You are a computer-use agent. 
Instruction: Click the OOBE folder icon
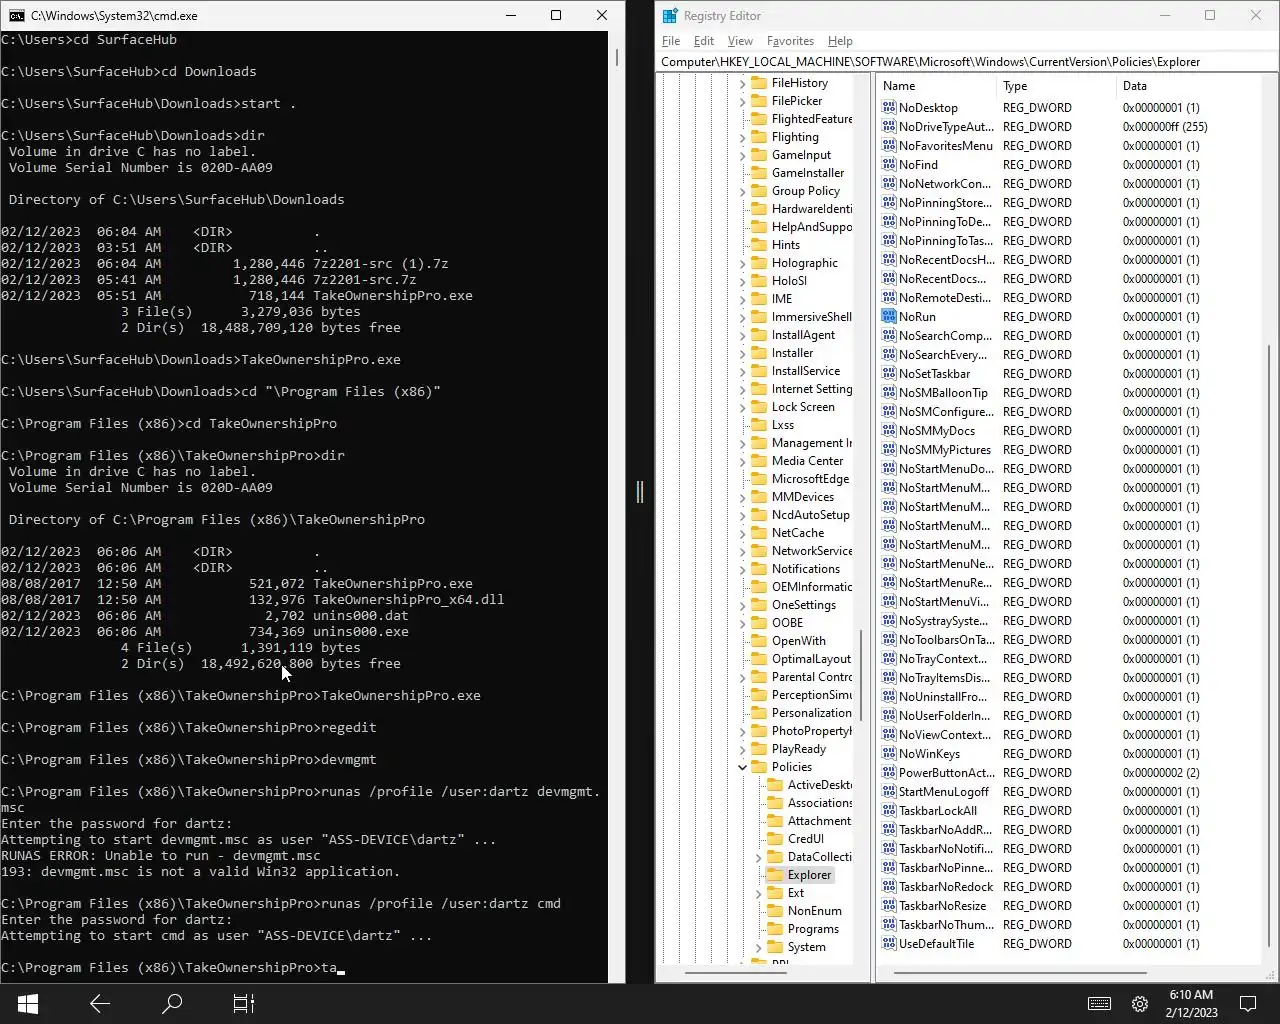click(759, 622)
